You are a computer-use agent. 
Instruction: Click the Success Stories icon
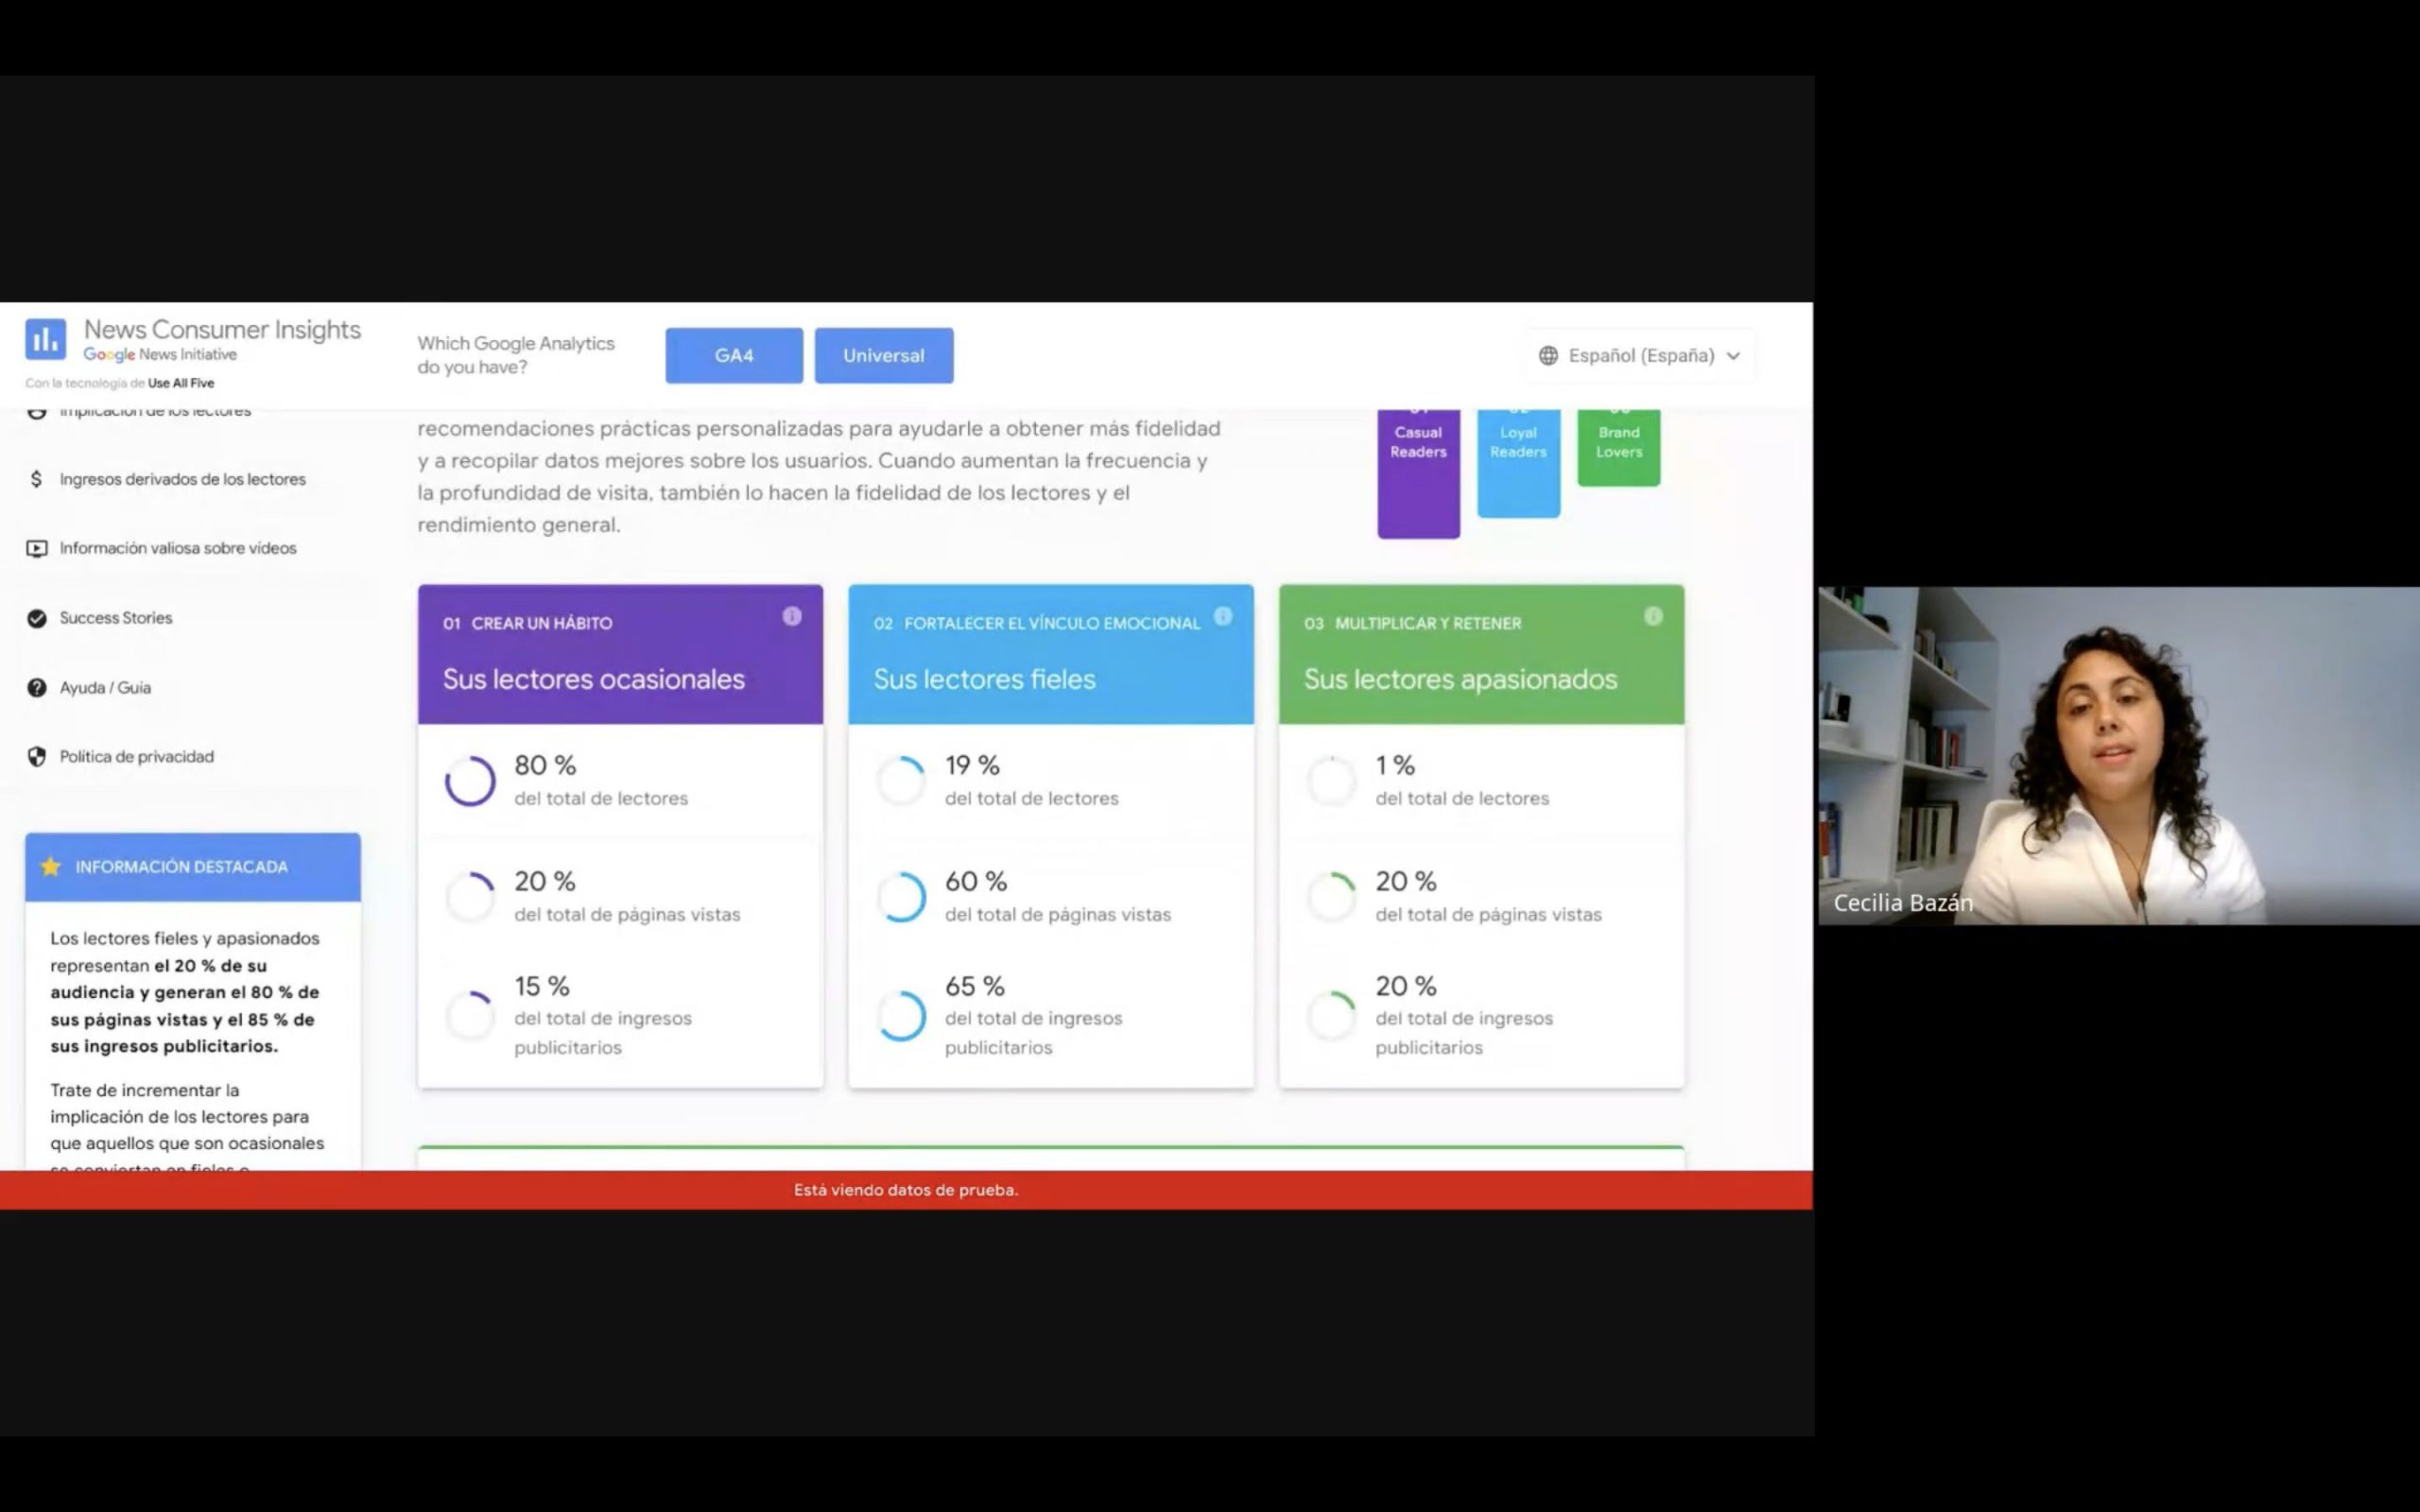(37, 617)
